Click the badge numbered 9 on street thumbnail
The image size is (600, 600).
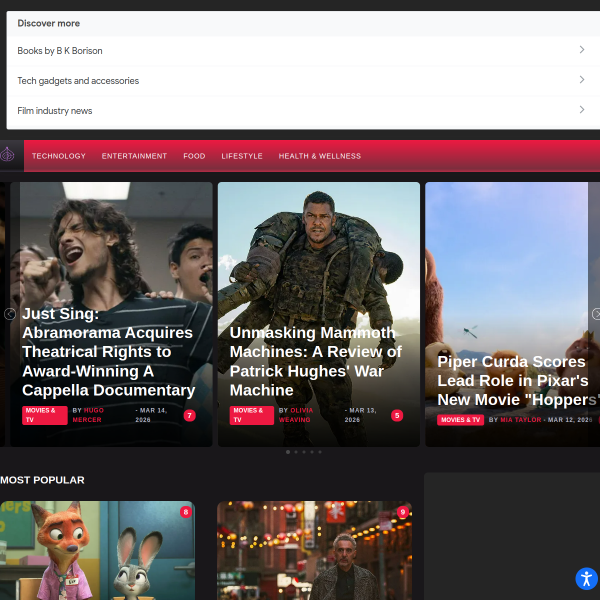(x=403, y=512)
